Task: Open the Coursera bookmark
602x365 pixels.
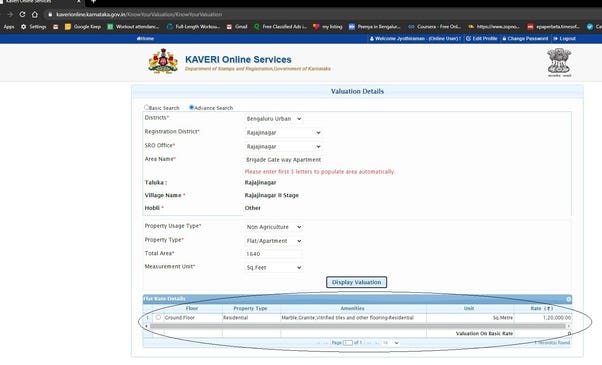Action: 434,26
